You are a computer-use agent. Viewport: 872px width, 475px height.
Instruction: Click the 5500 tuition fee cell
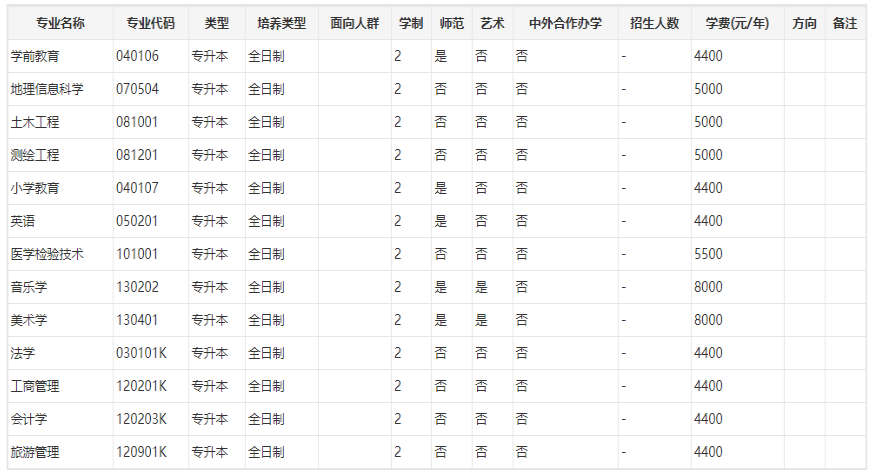click(x=708, y=254)
